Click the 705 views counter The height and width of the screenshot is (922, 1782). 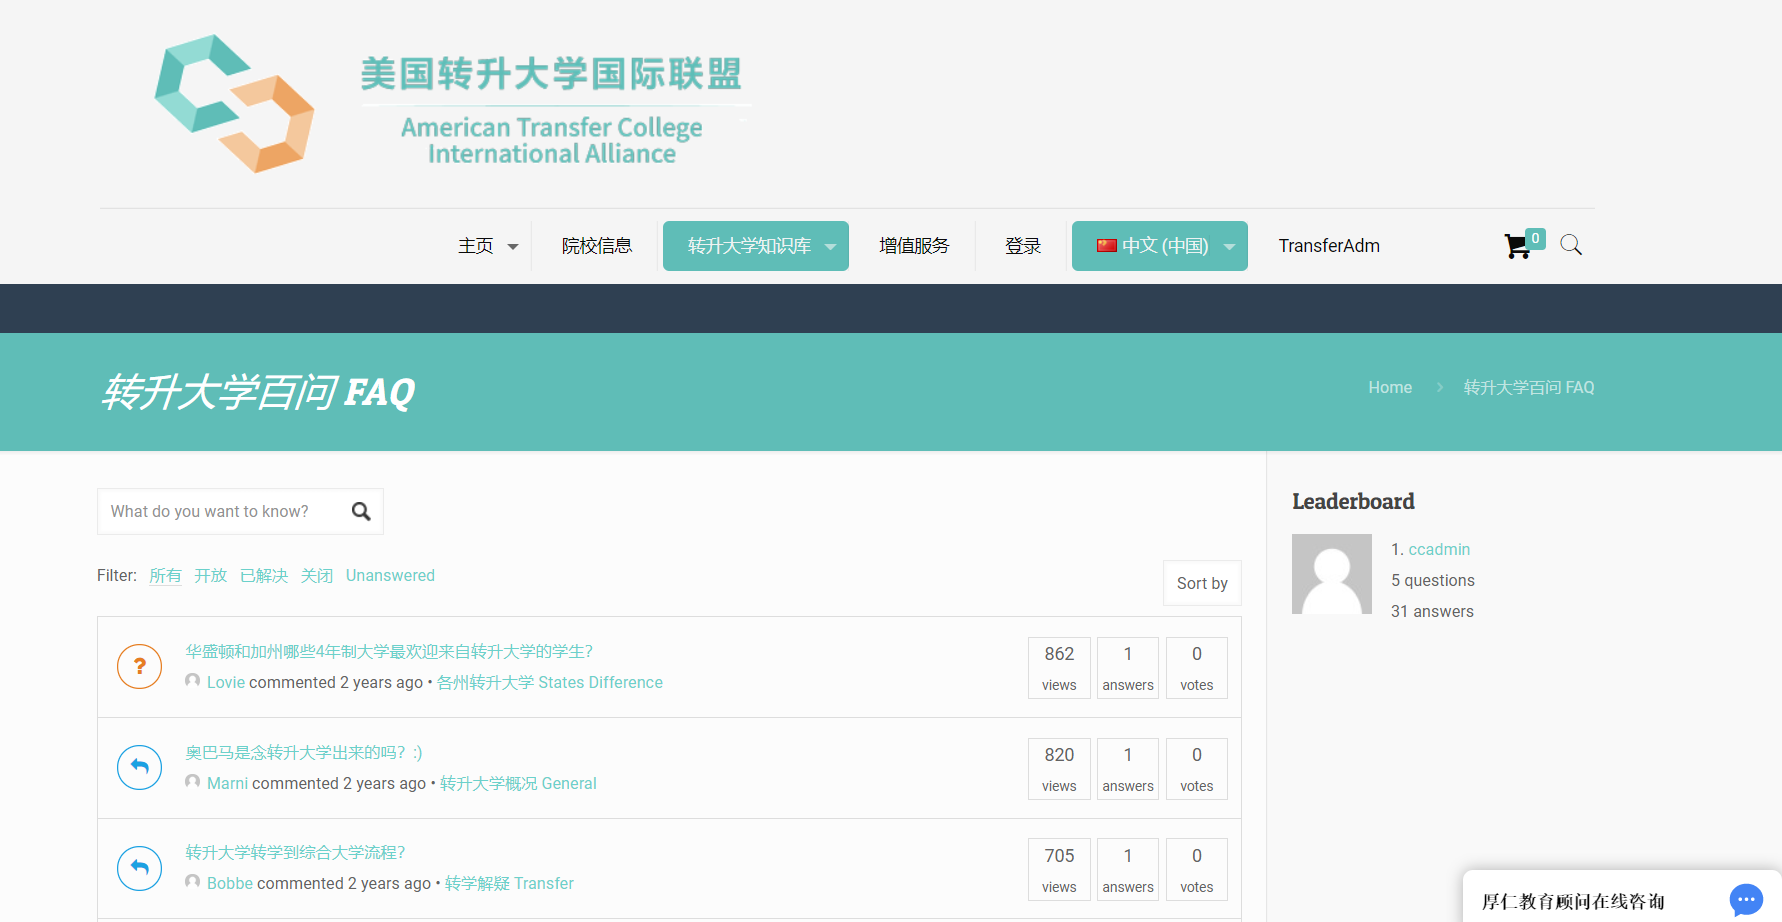pos(1059,870)
